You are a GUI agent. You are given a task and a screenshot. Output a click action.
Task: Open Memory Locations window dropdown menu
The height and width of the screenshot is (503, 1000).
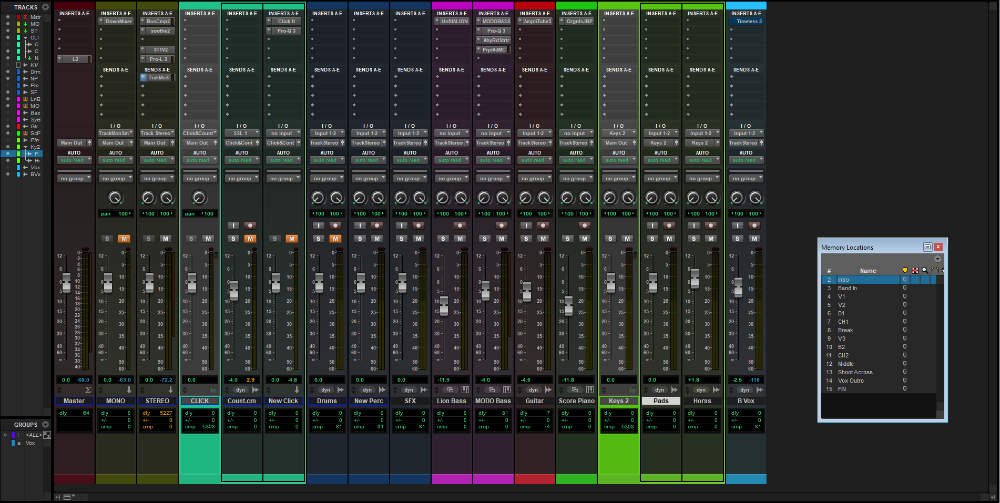(938, 259)
